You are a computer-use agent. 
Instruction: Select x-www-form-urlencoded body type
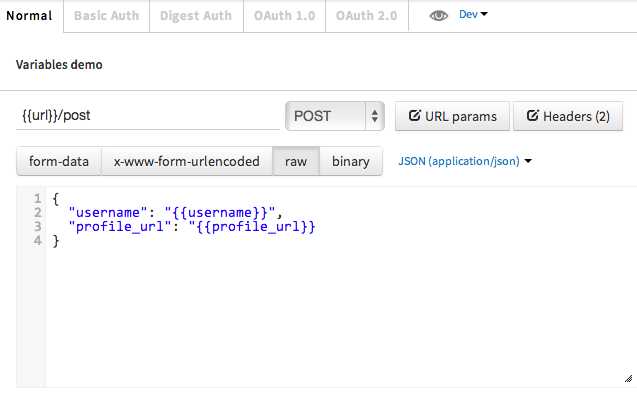click(x=186, y=161)
